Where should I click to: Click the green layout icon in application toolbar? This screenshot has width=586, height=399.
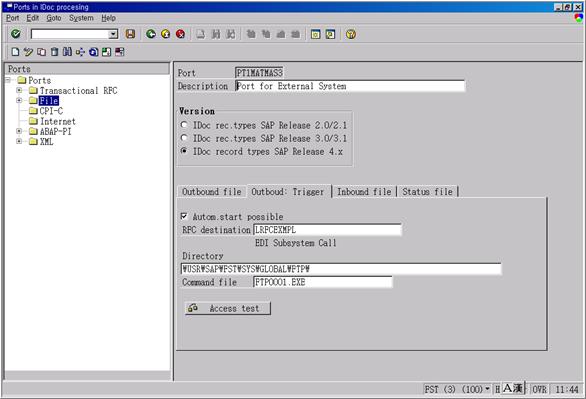107,52
